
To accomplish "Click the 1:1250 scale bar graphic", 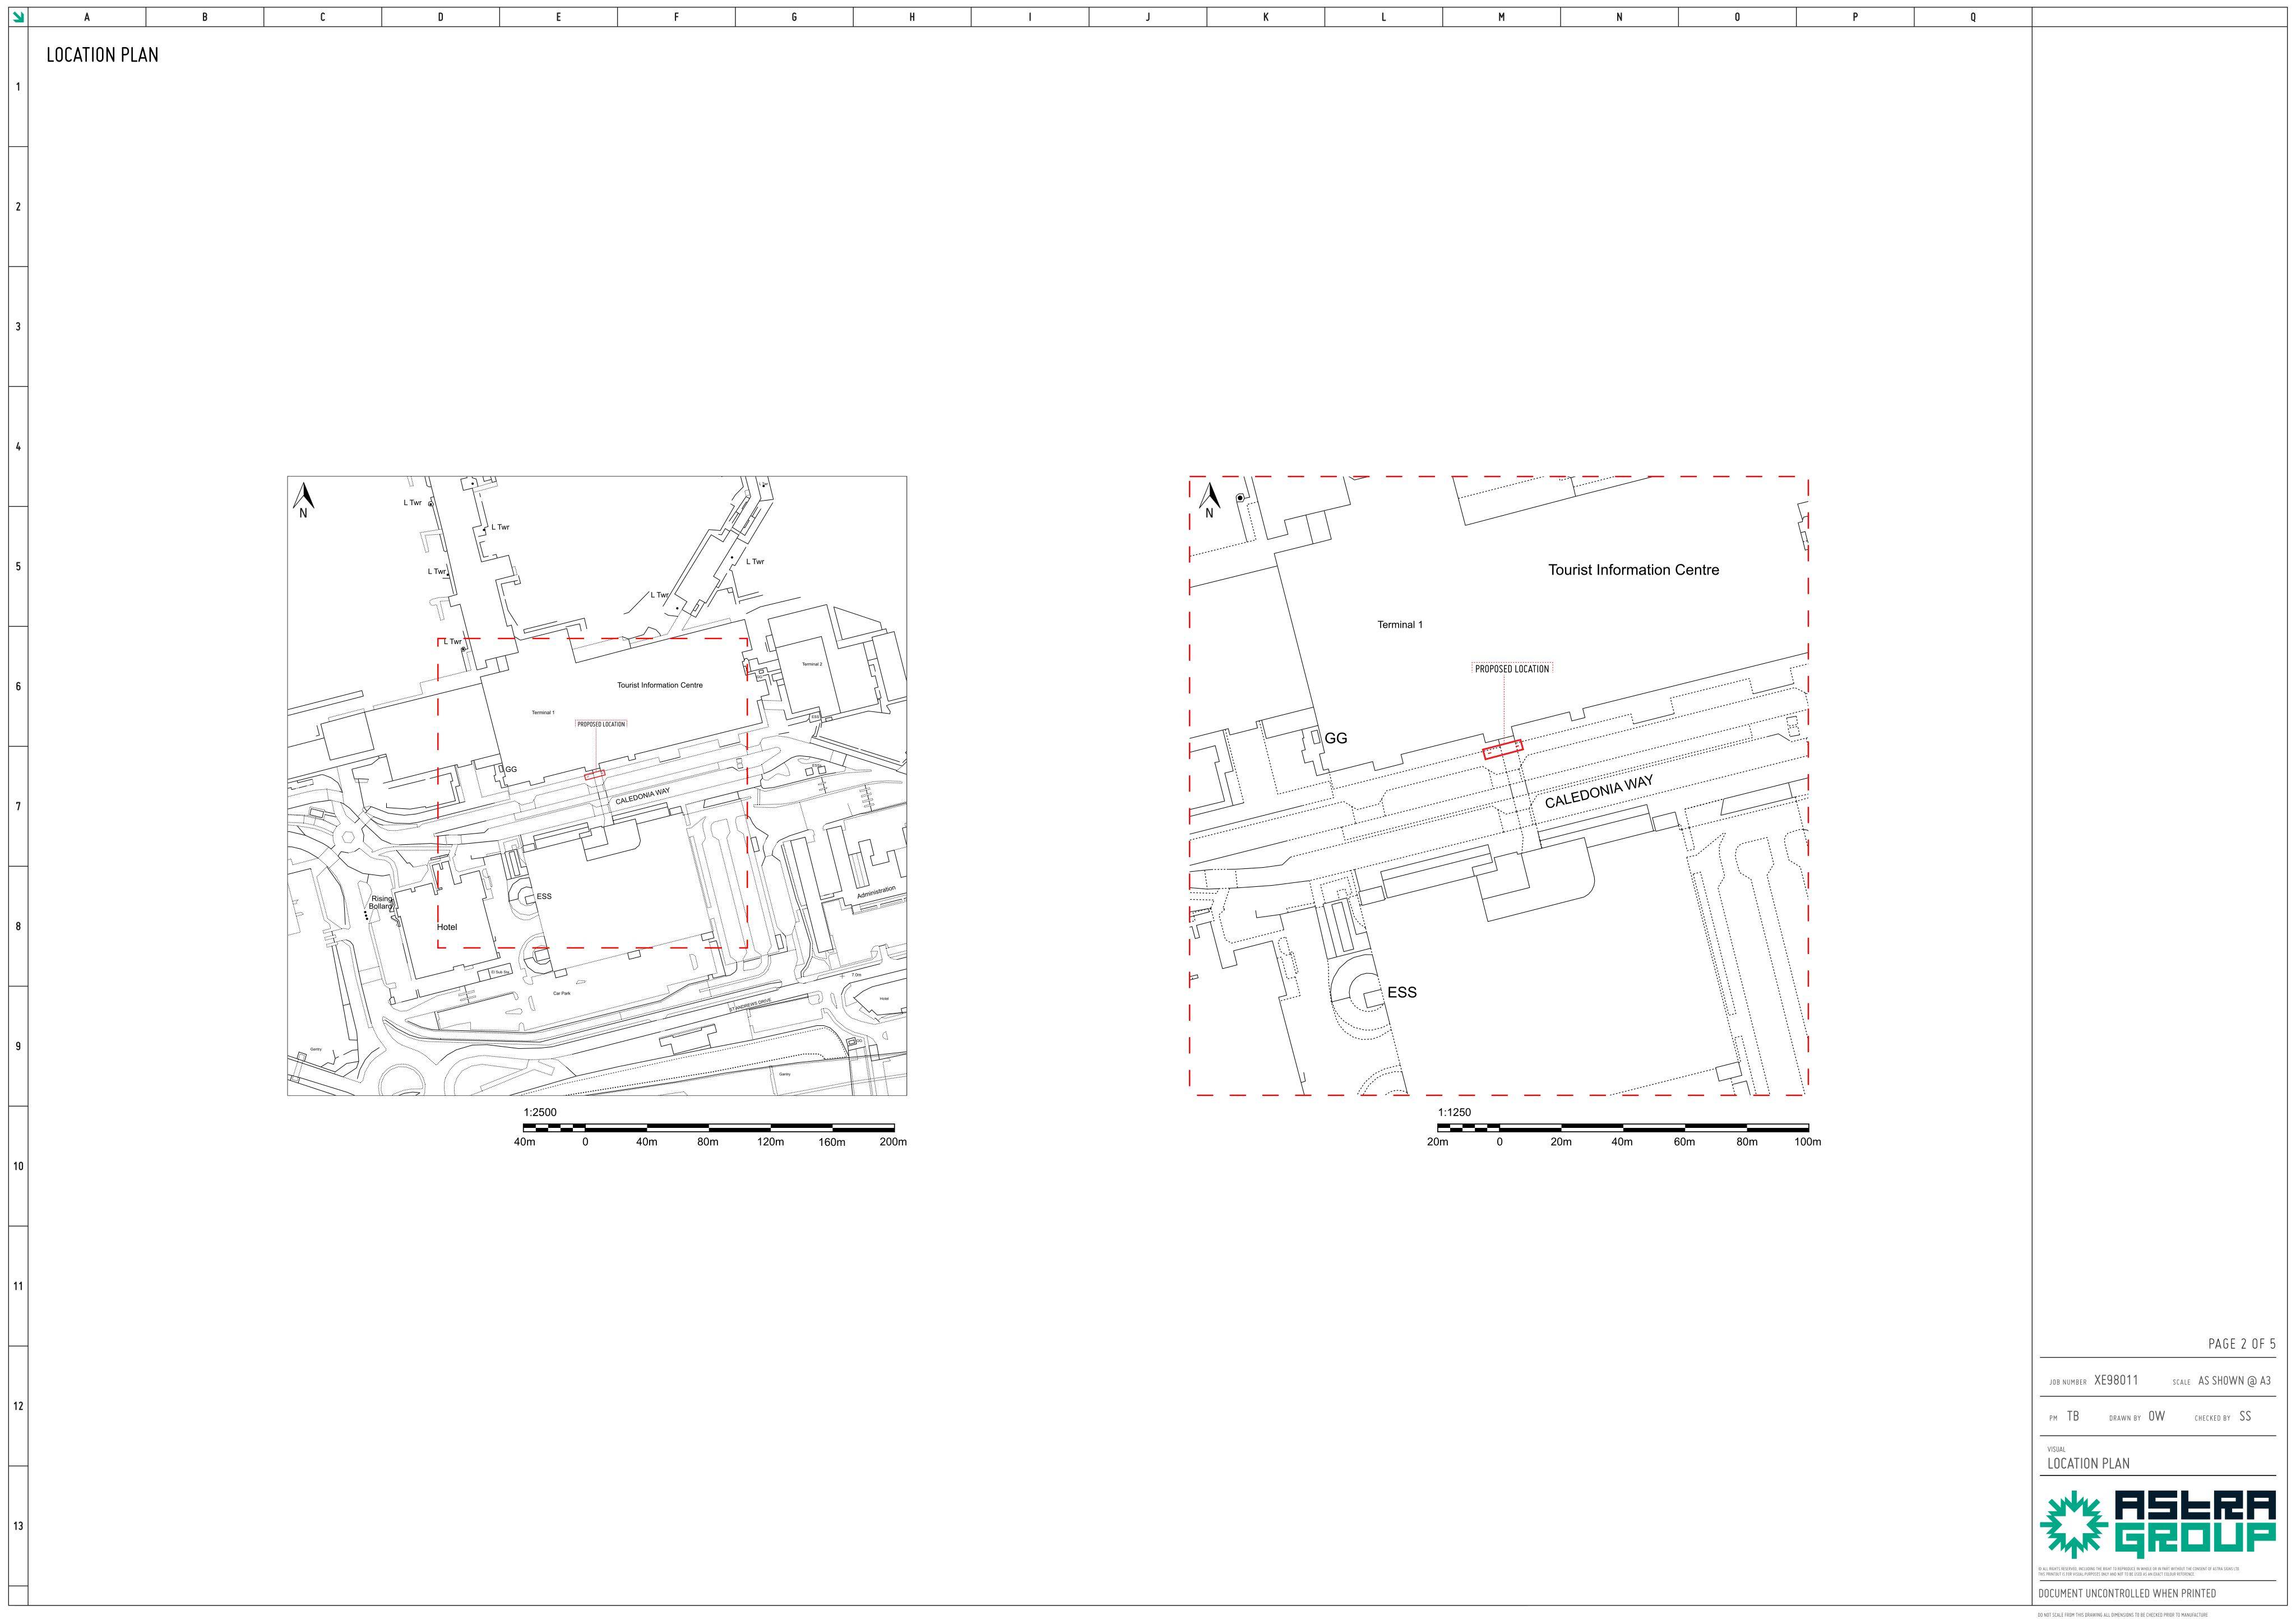I will (x=1623, y=1128).
